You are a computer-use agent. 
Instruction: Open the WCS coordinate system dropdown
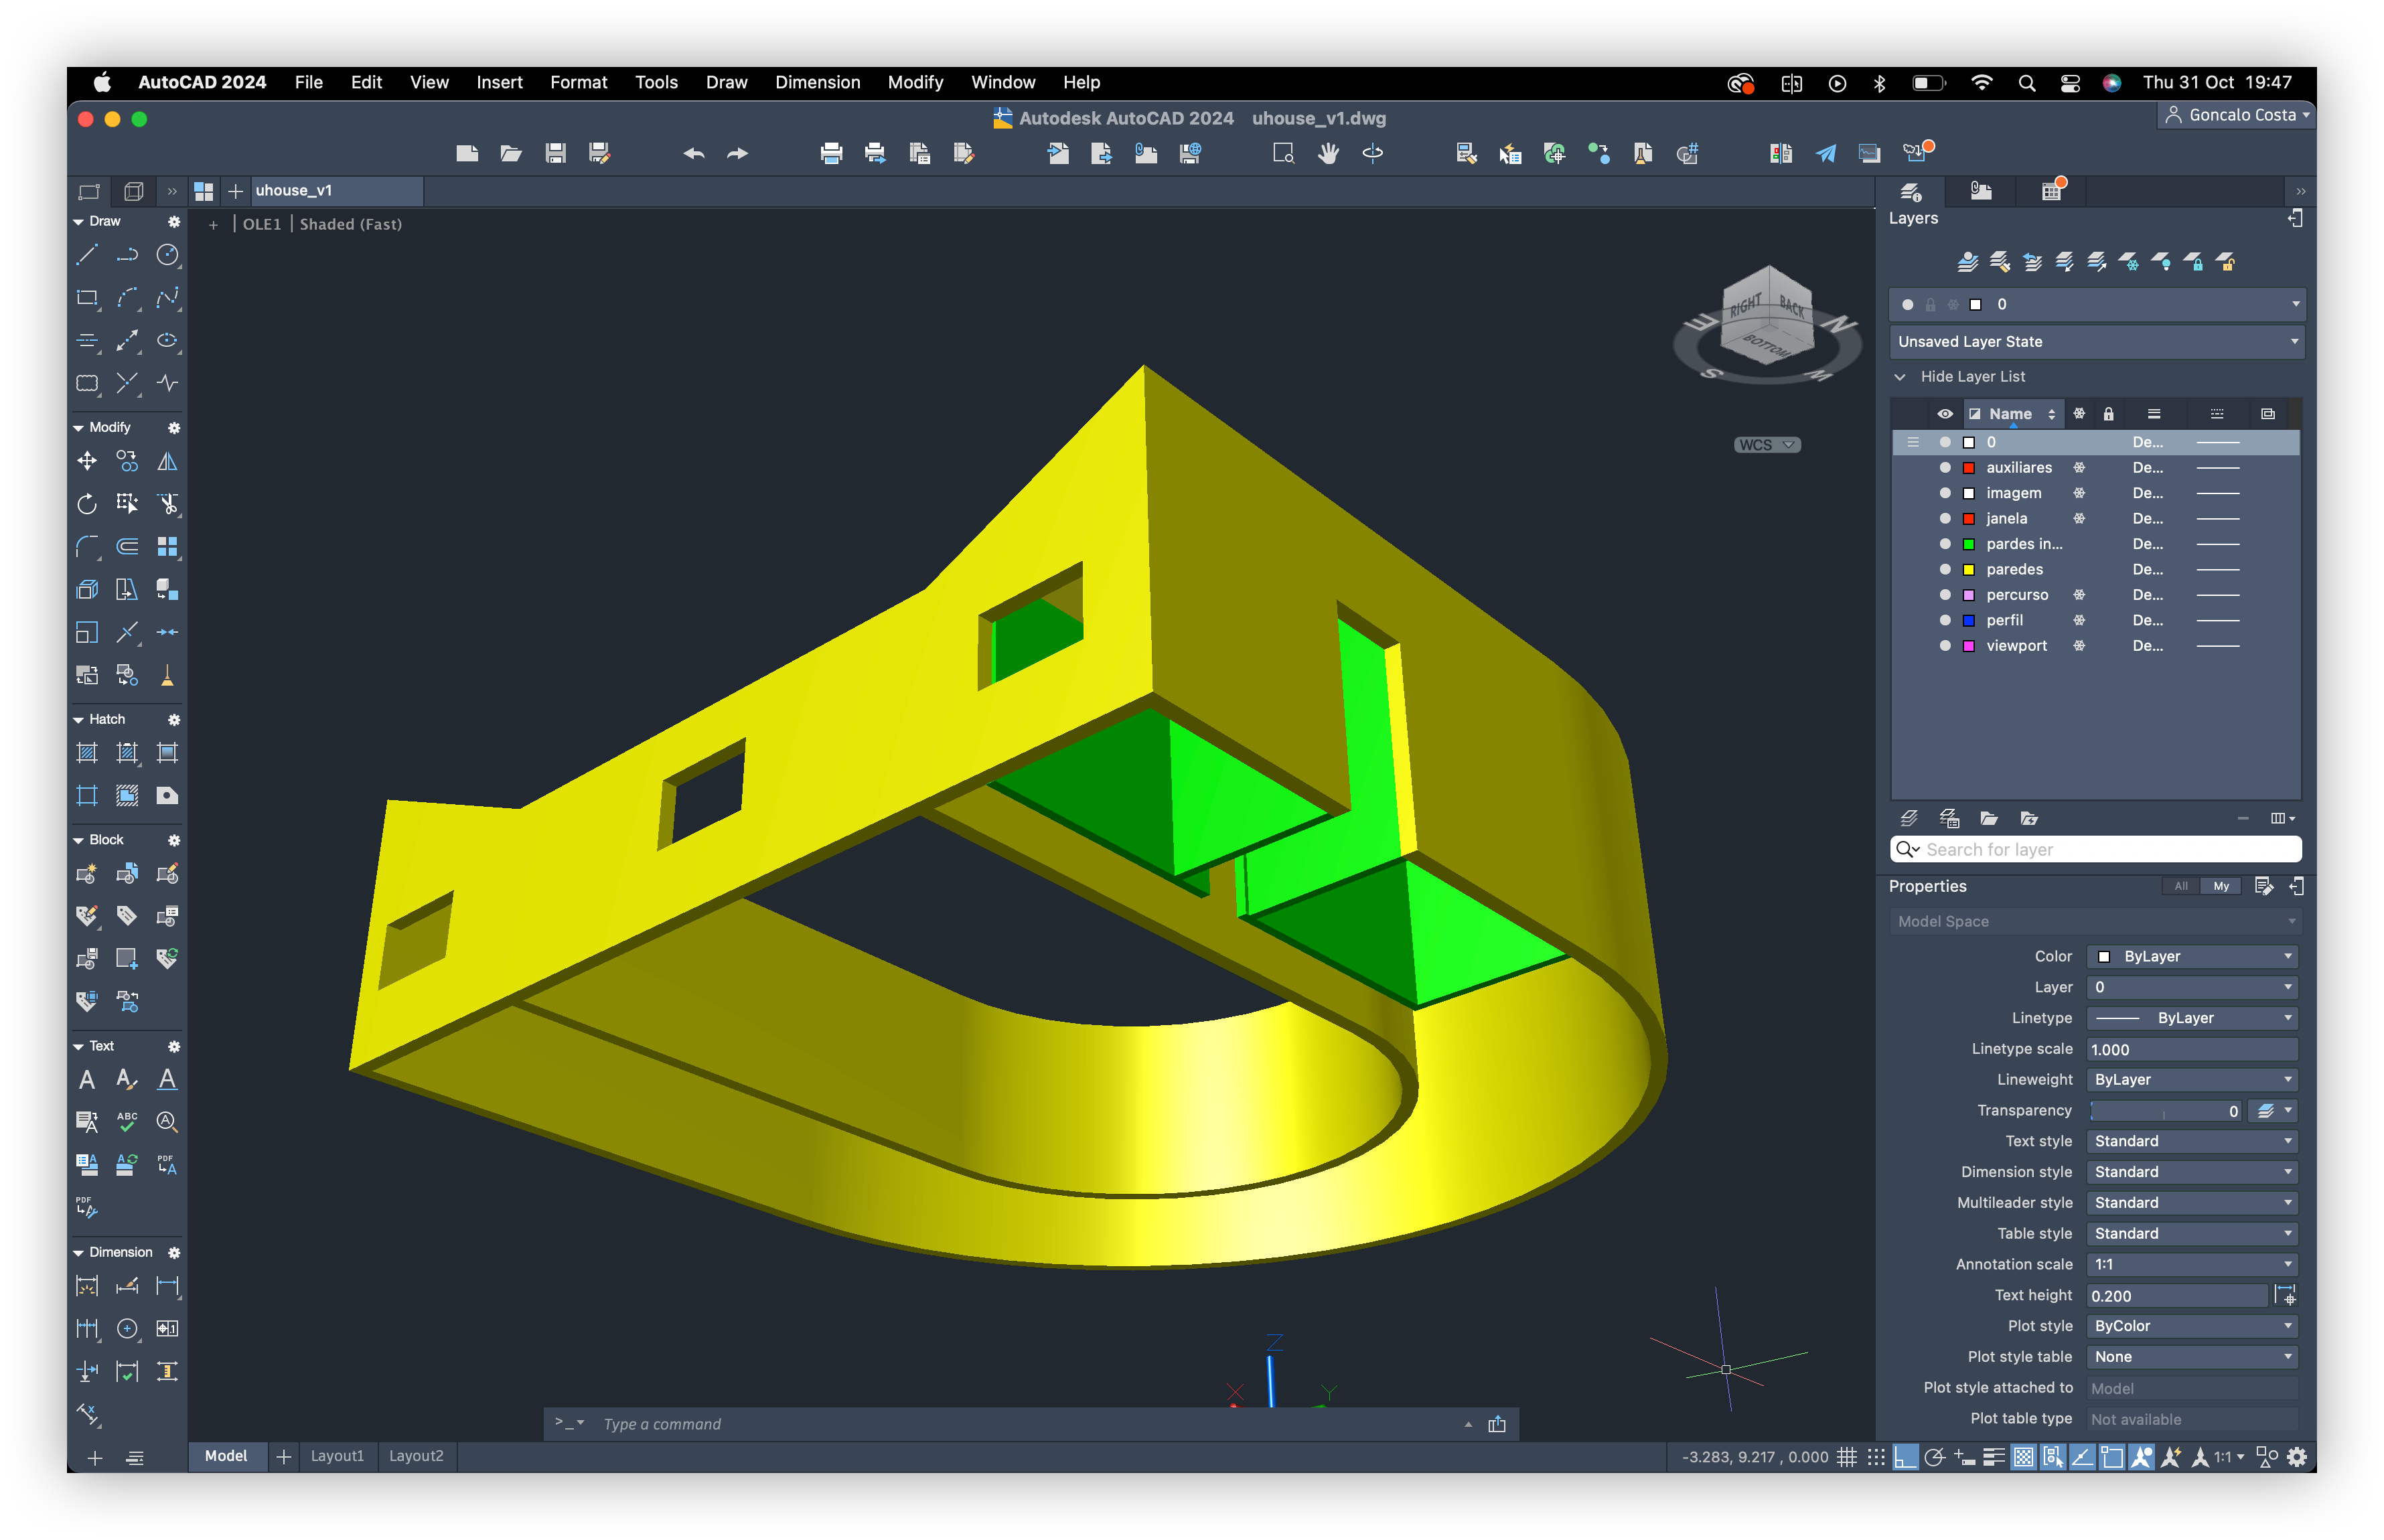point(1767,445)
